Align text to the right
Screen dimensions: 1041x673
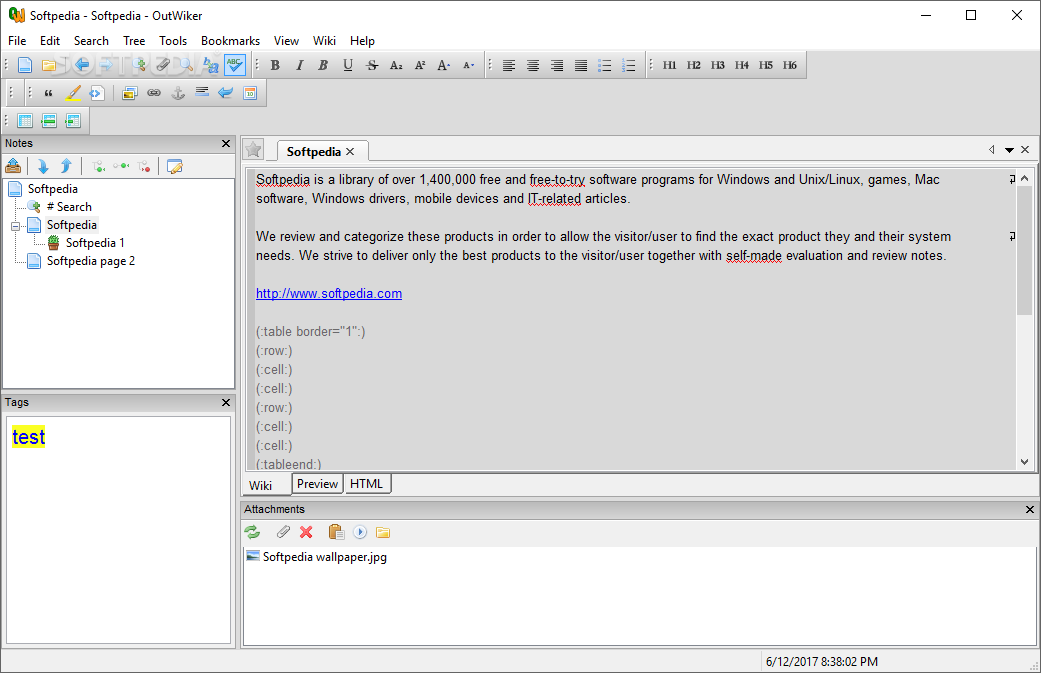coord(557,65)
